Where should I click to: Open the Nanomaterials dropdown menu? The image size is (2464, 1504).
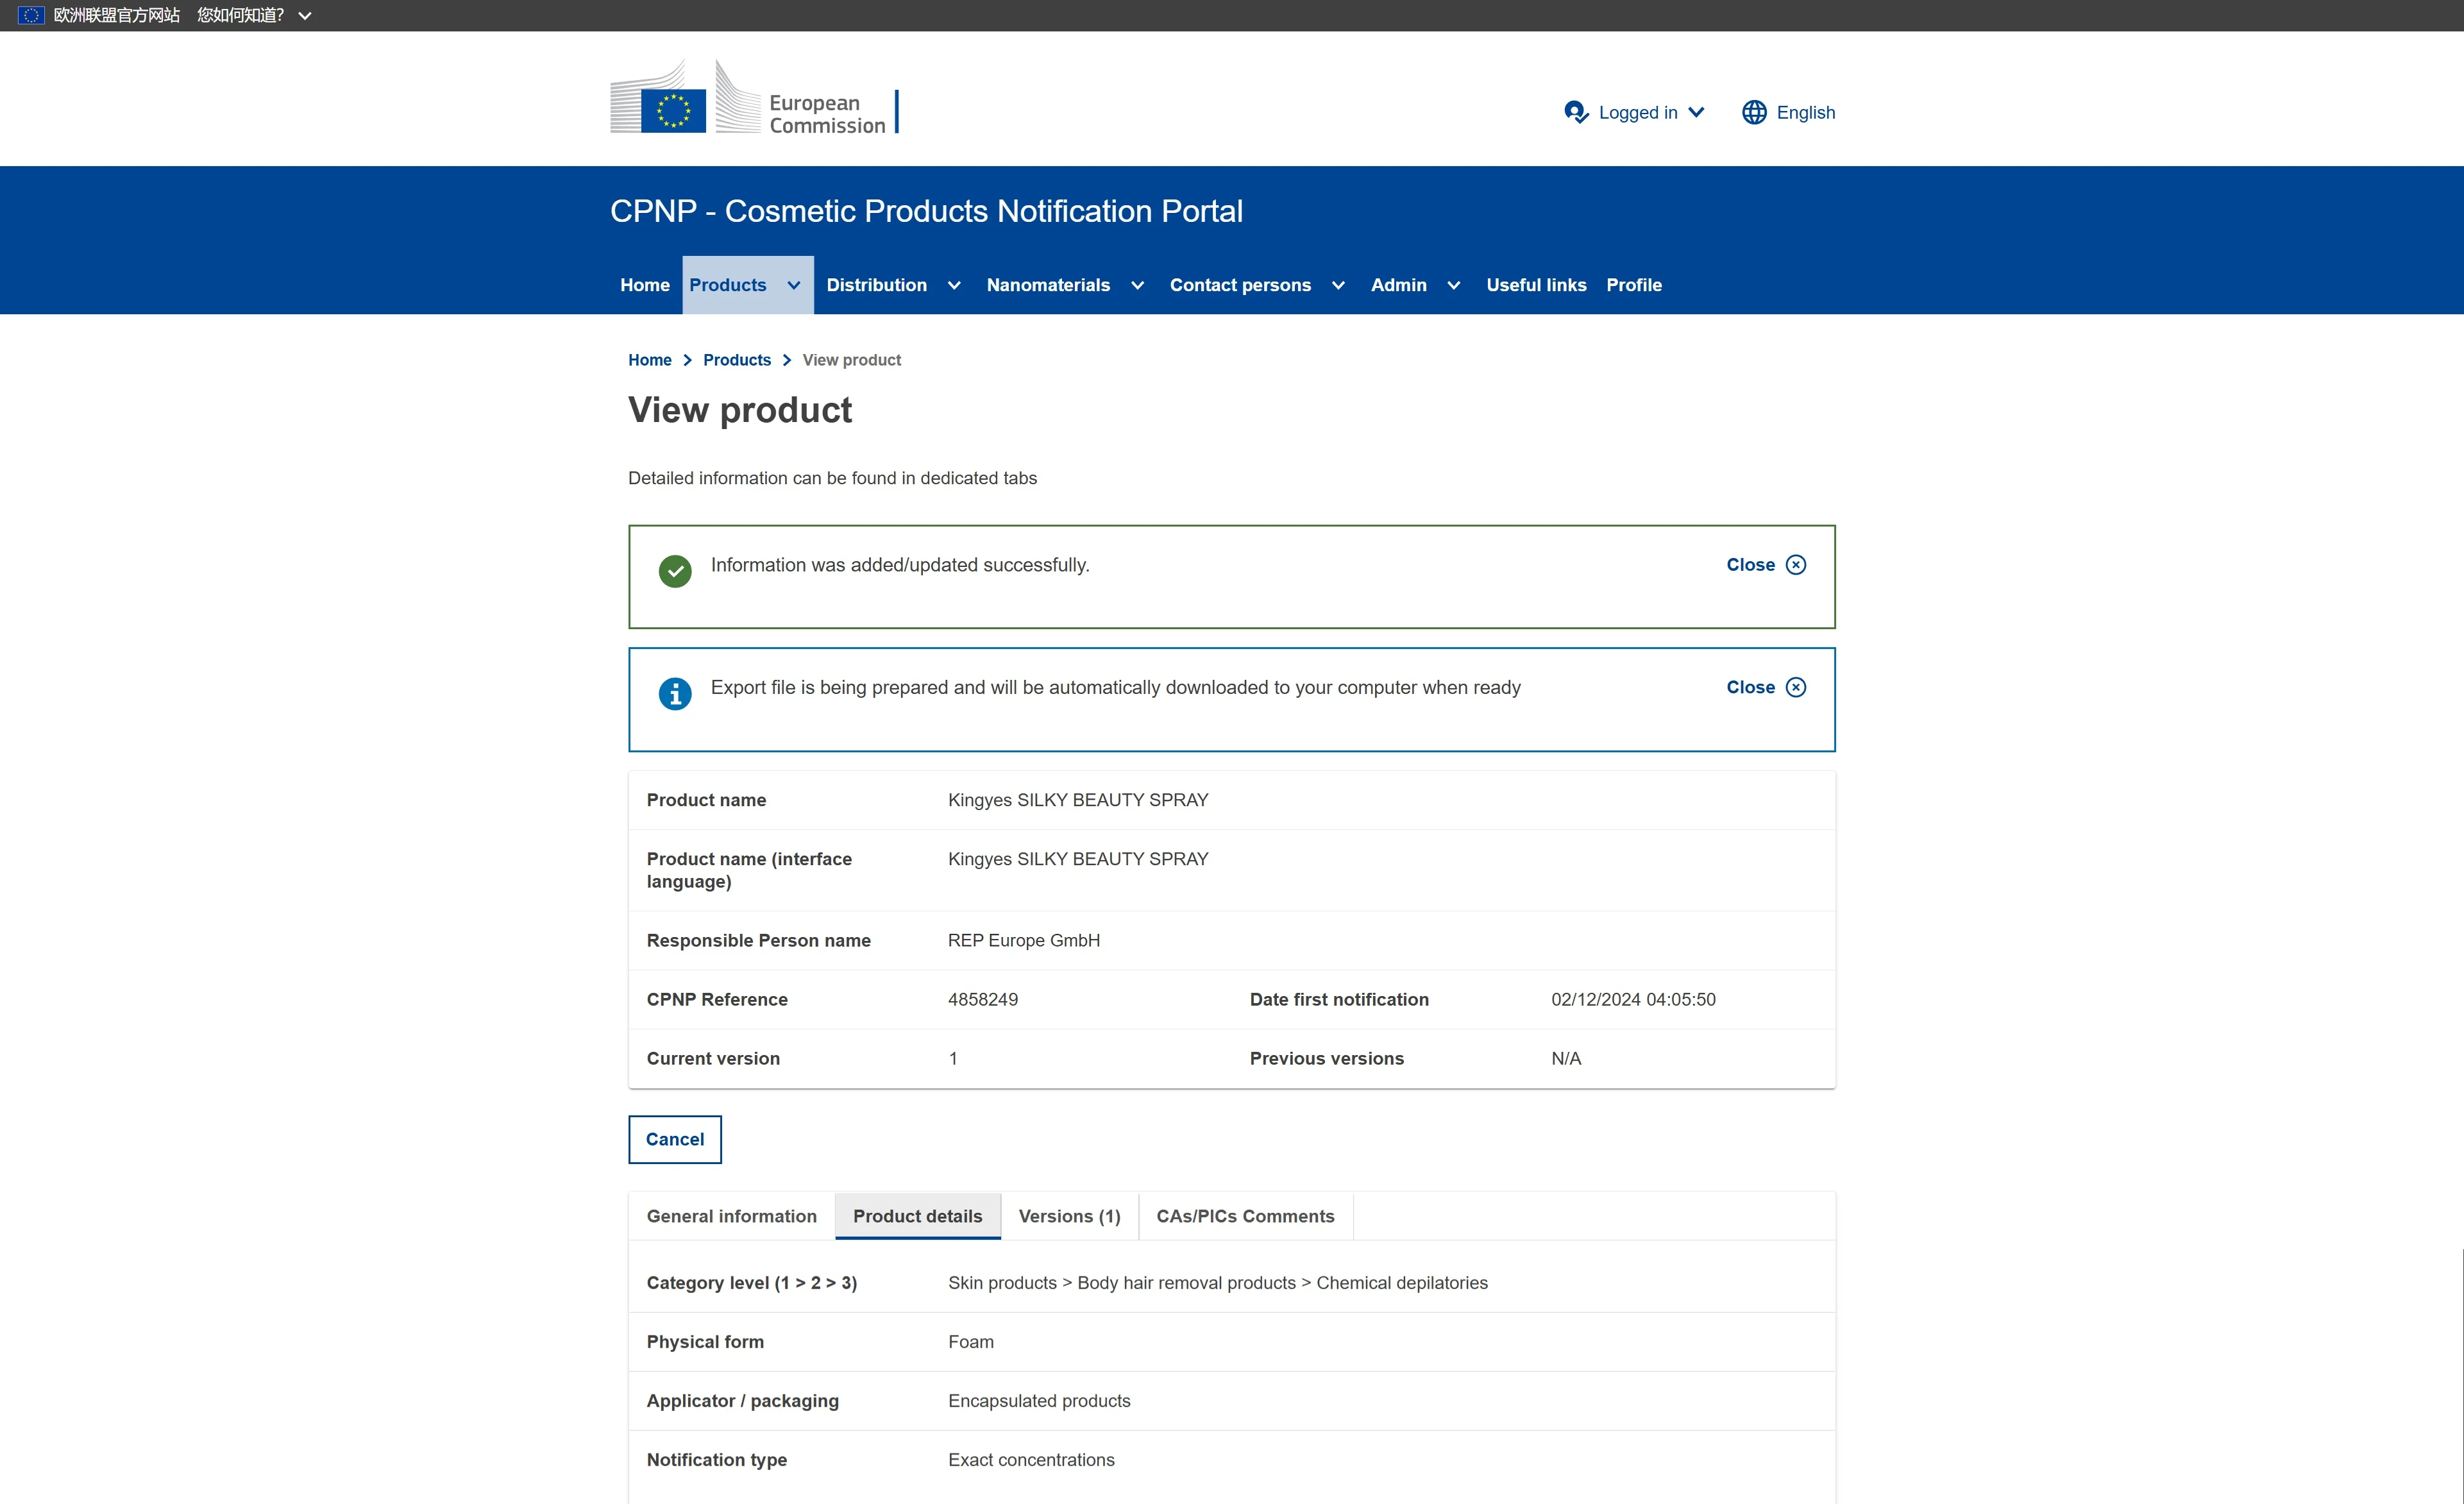pos(1137,285)
